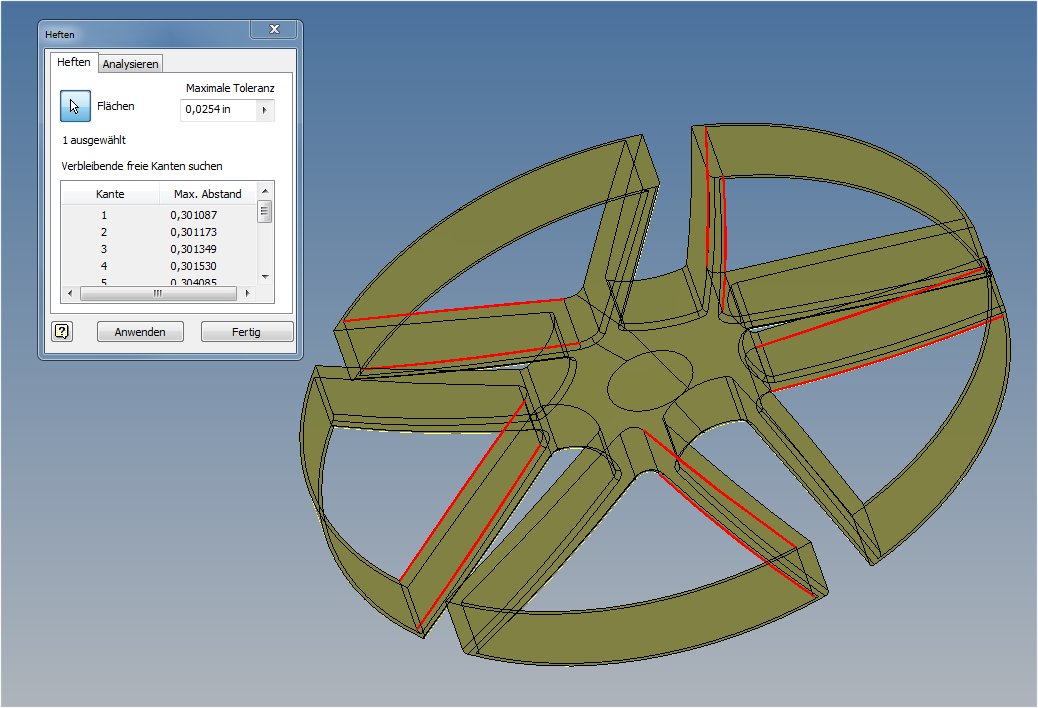Click the list's scroll up arrow

click(265, 191)
